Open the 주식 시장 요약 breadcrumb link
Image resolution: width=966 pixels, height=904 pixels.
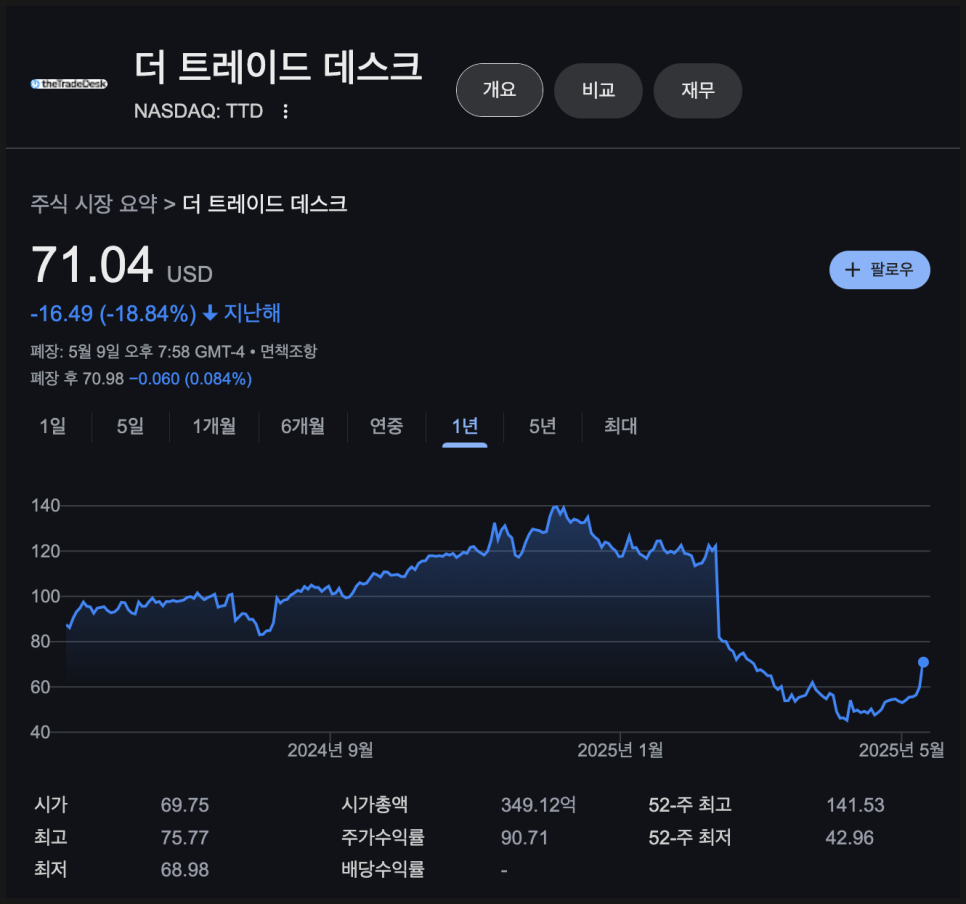pos(94,203)
